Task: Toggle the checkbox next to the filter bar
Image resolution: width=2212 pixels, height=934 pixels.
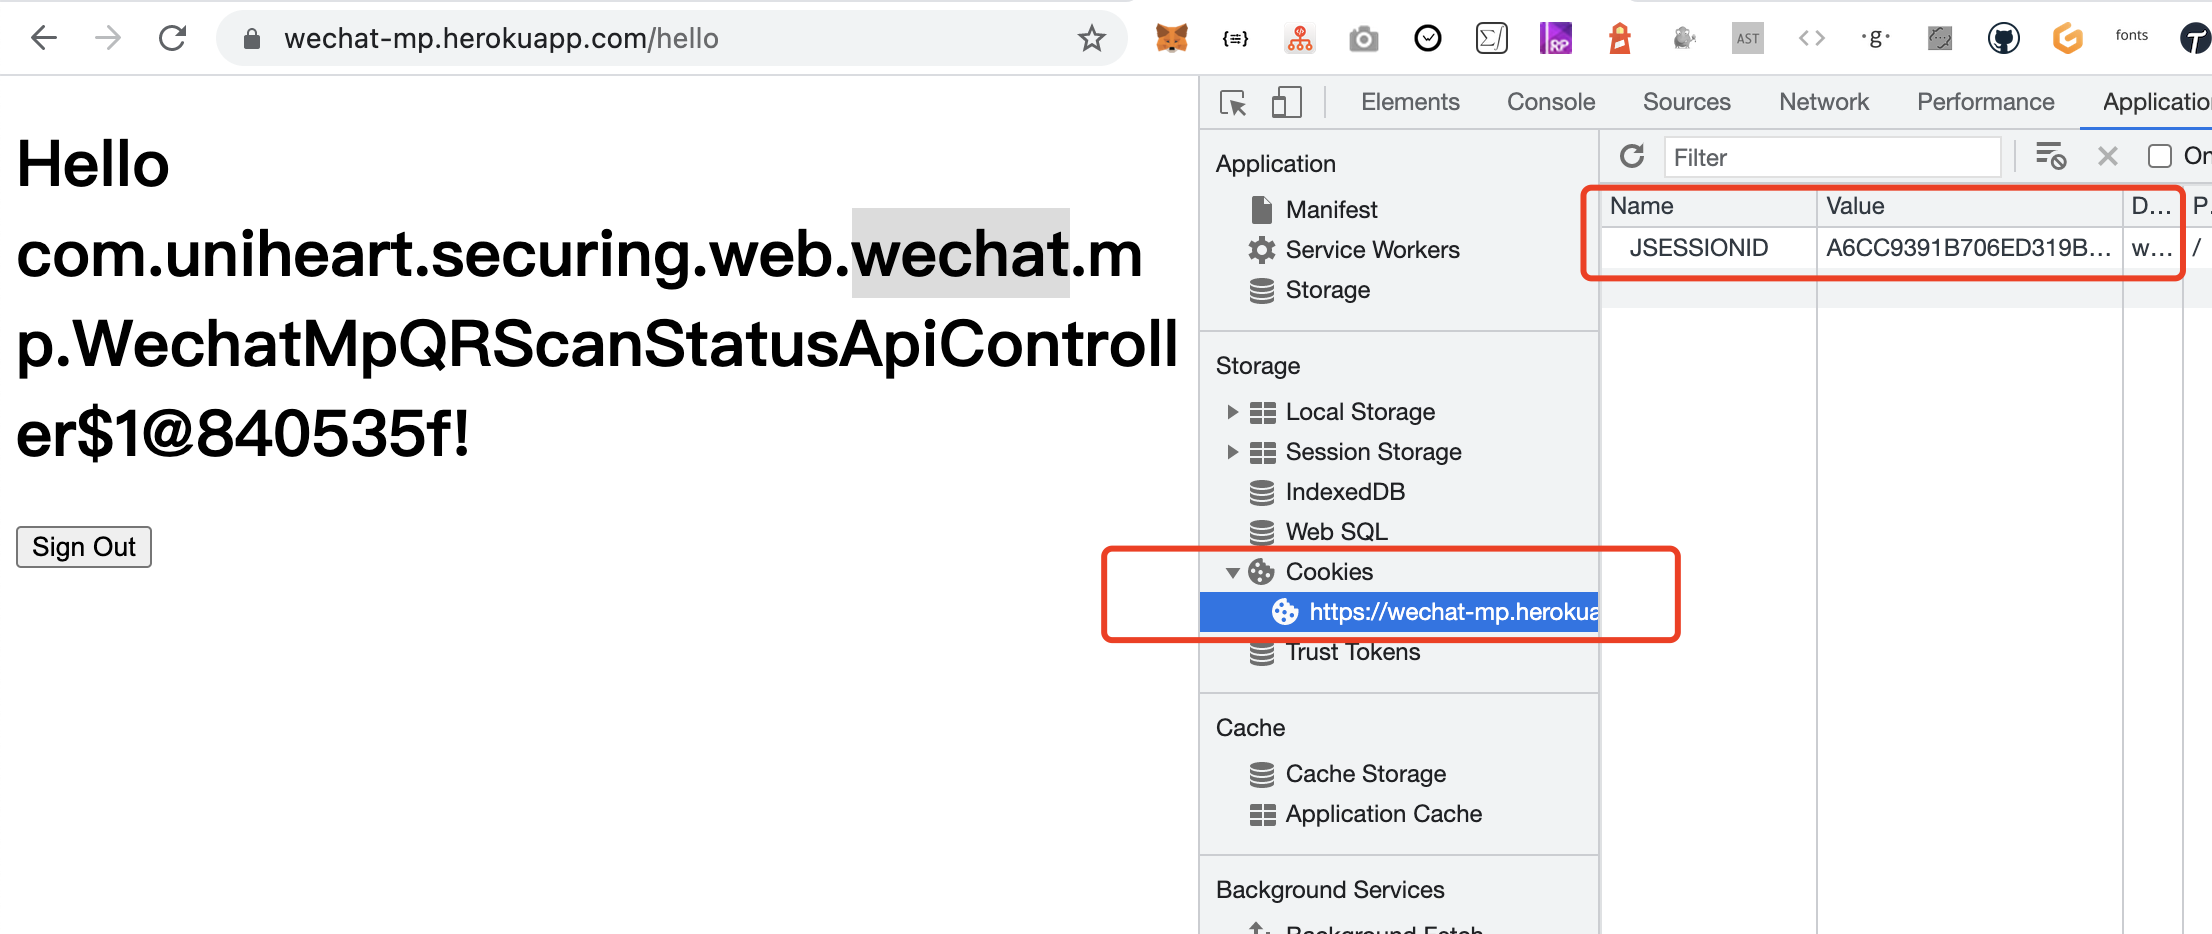Action: pyautogui.click(x=2160, y=156)
